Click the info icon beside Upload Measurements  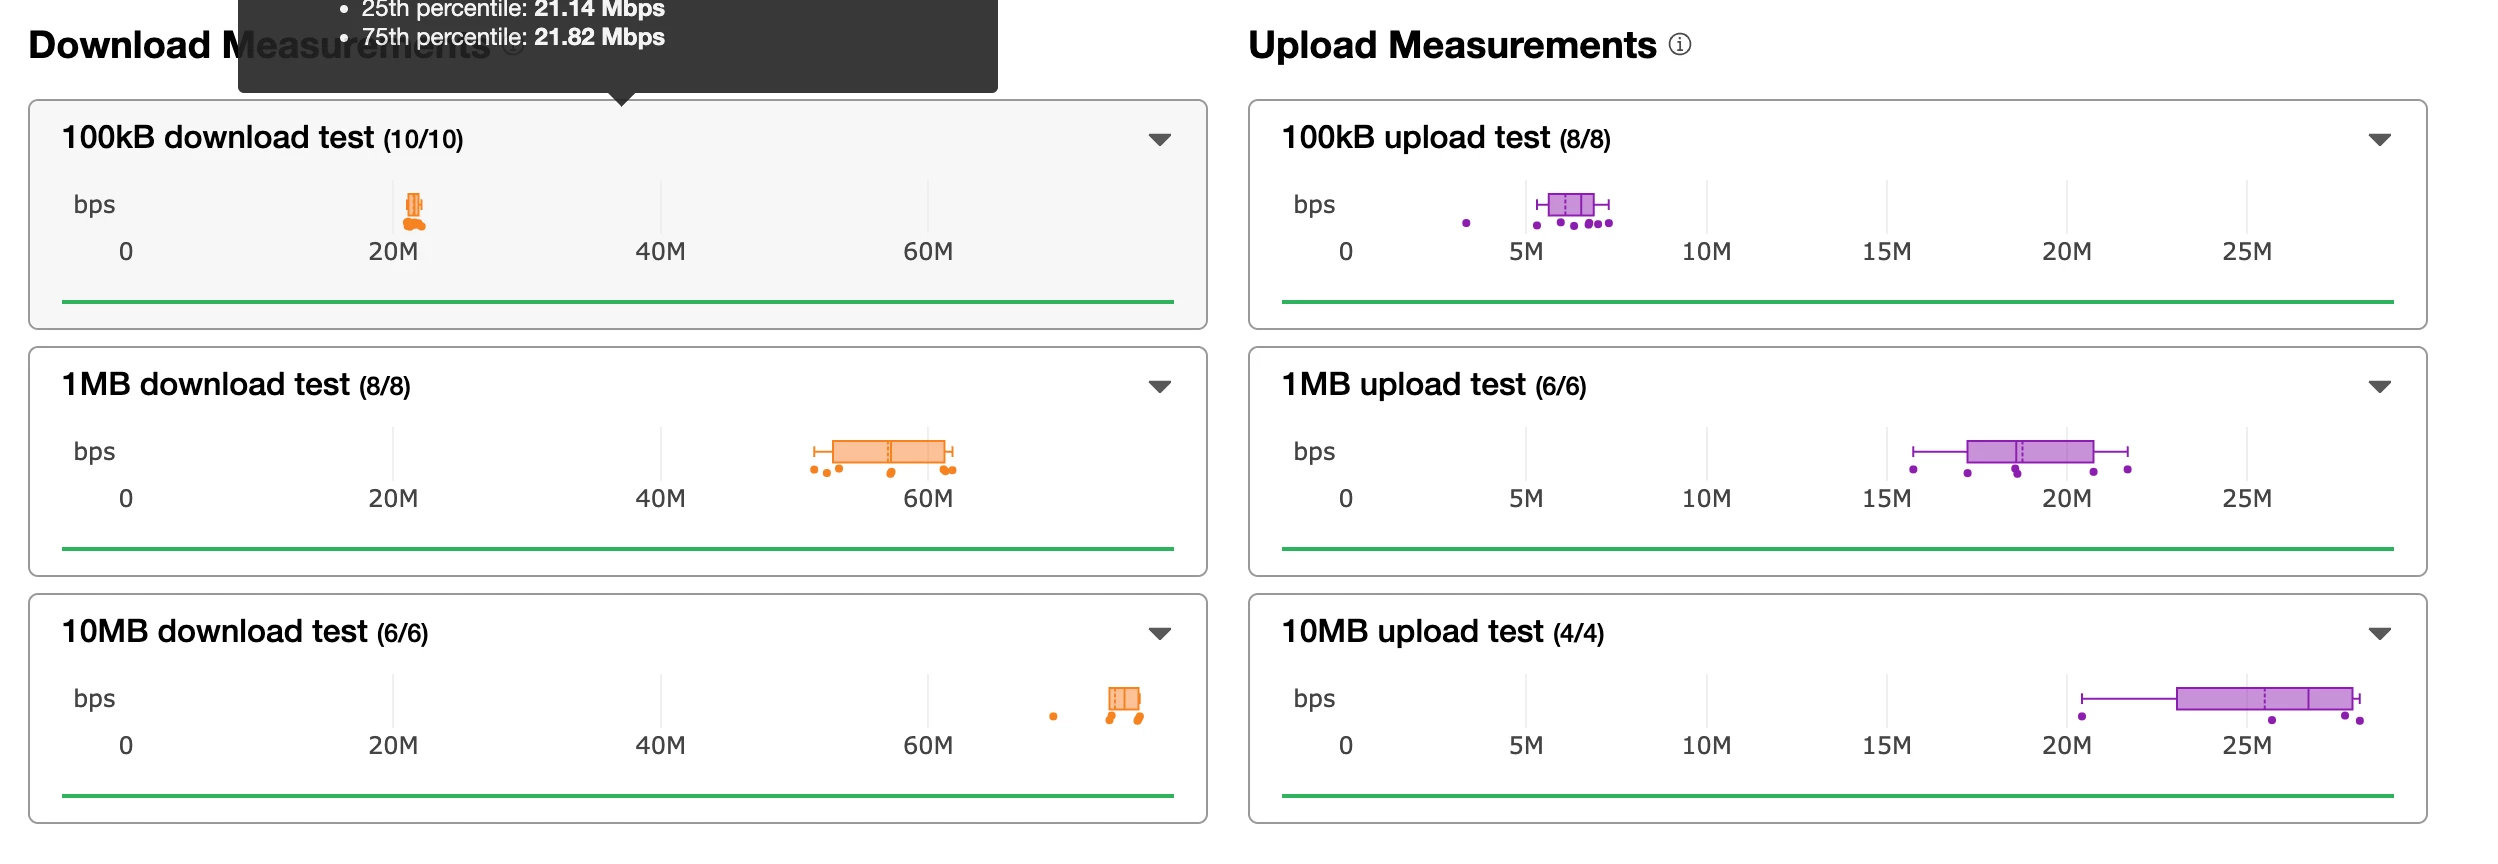[x=1680, y=44]
